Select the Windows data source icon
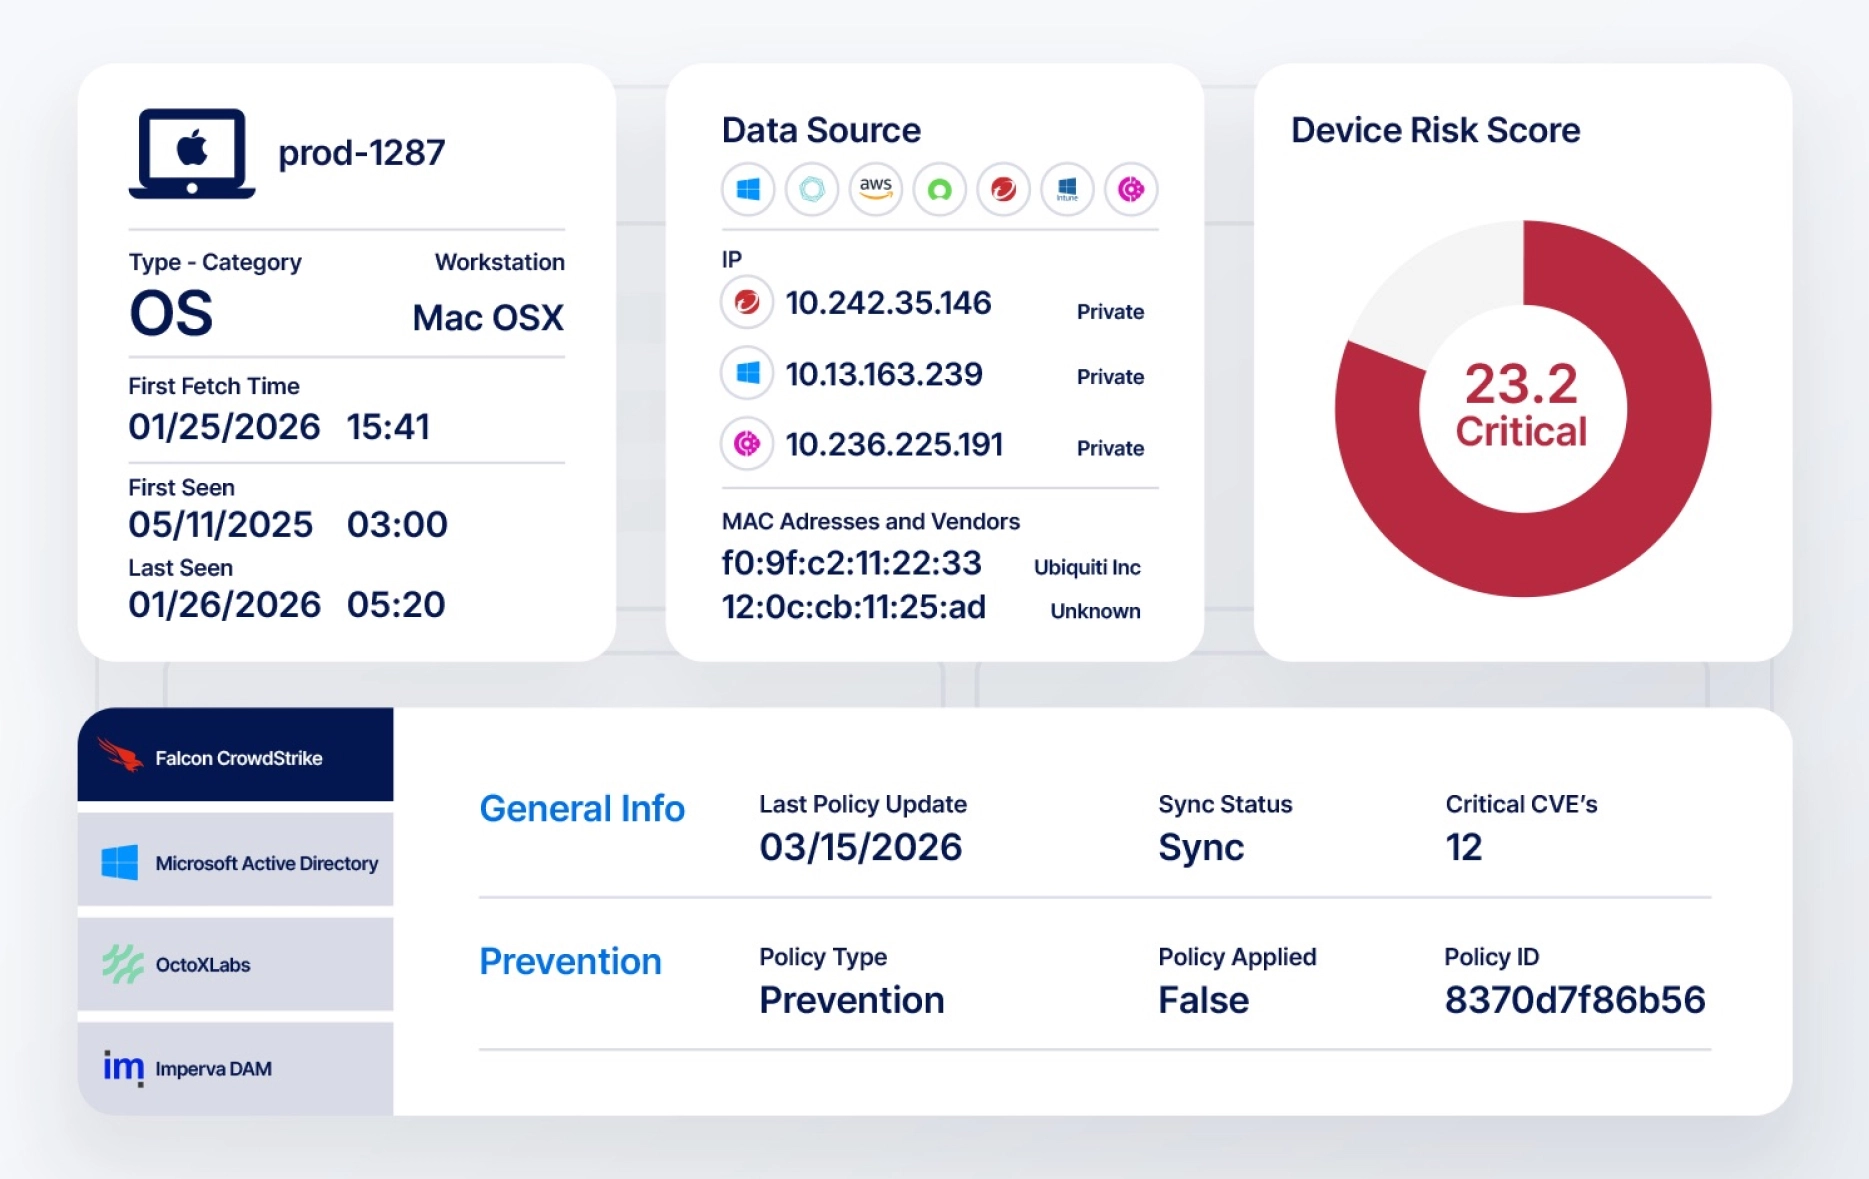Screen dimensions: 1869x1179 click(x=748, y=189)
